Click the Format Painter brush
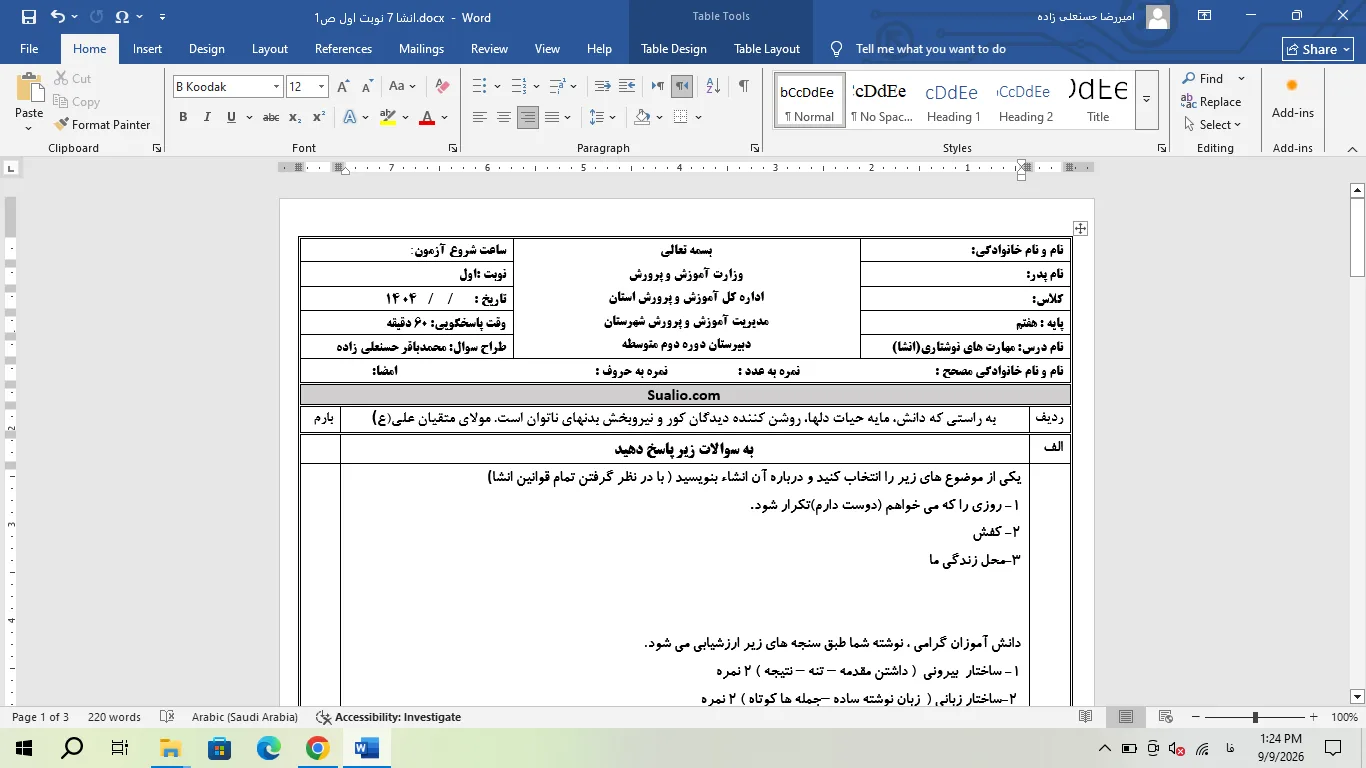 (x=104, y=125)
